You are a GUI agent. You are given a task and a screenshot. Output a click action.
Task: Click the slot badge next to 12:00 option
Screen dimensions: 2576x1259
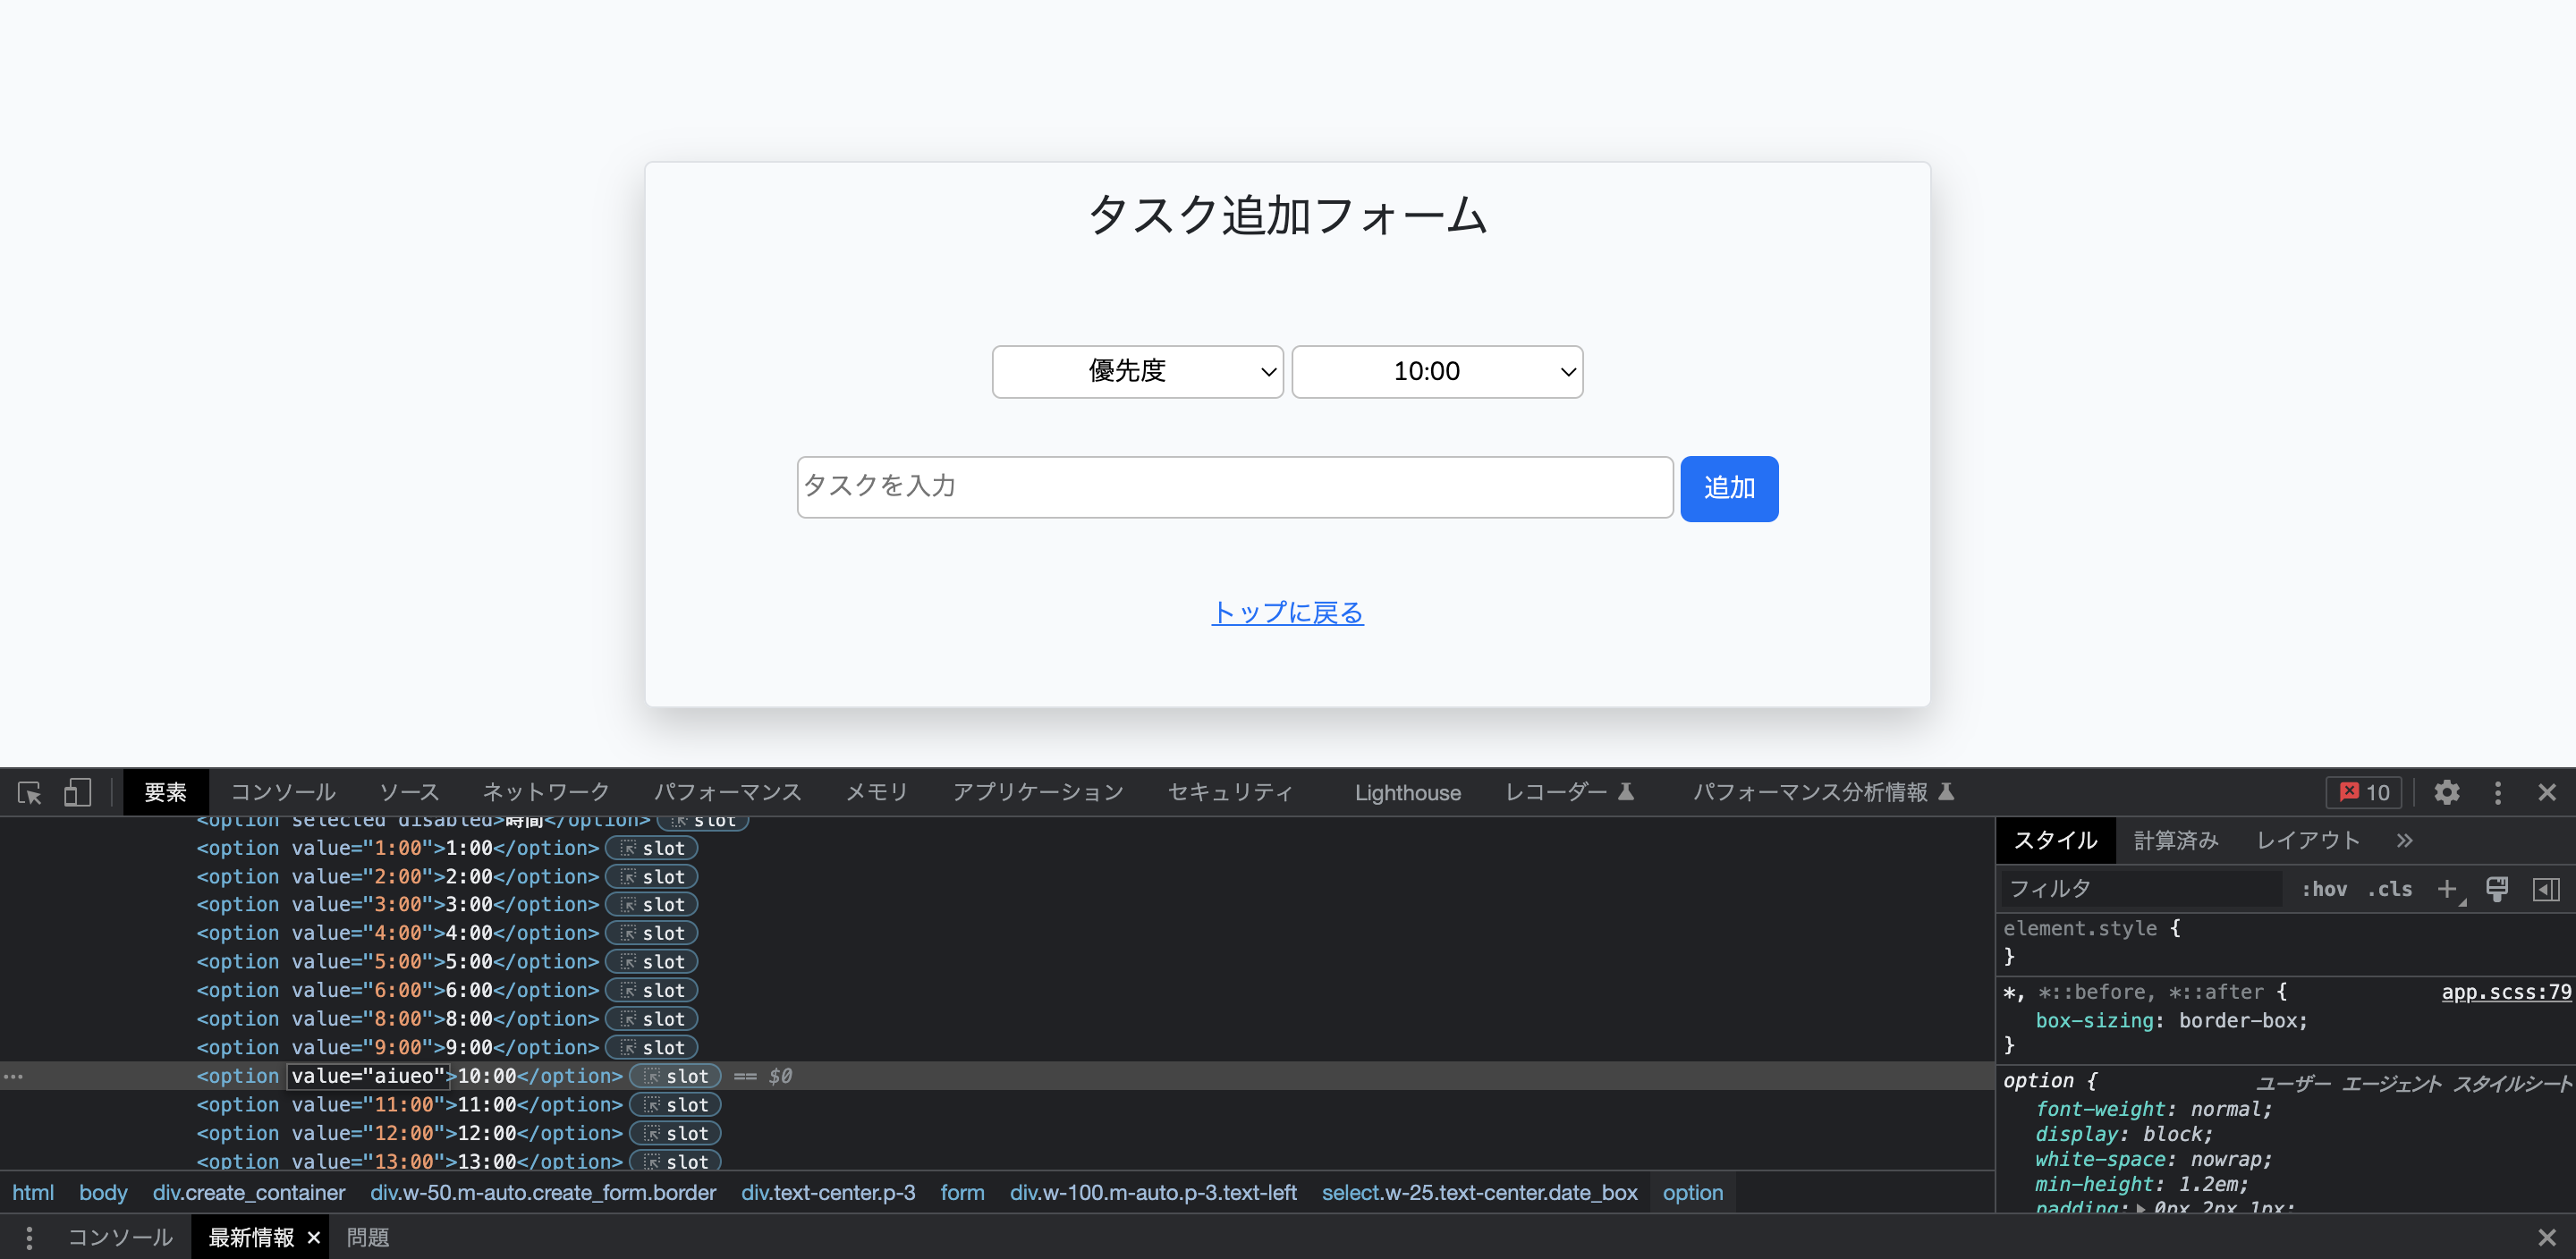(x=676, y=1133)
